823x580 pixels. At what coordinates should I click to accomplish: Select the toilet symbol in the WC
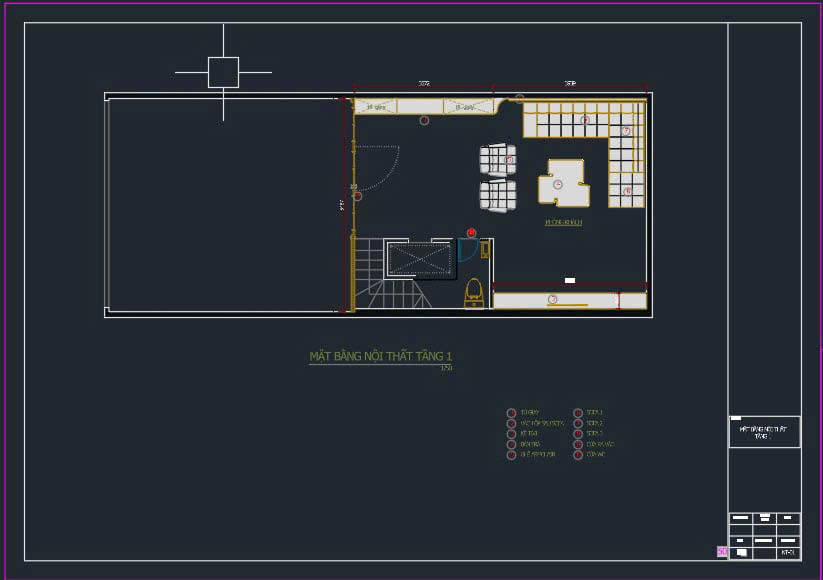pyautogui.click(x=473, y=293)
